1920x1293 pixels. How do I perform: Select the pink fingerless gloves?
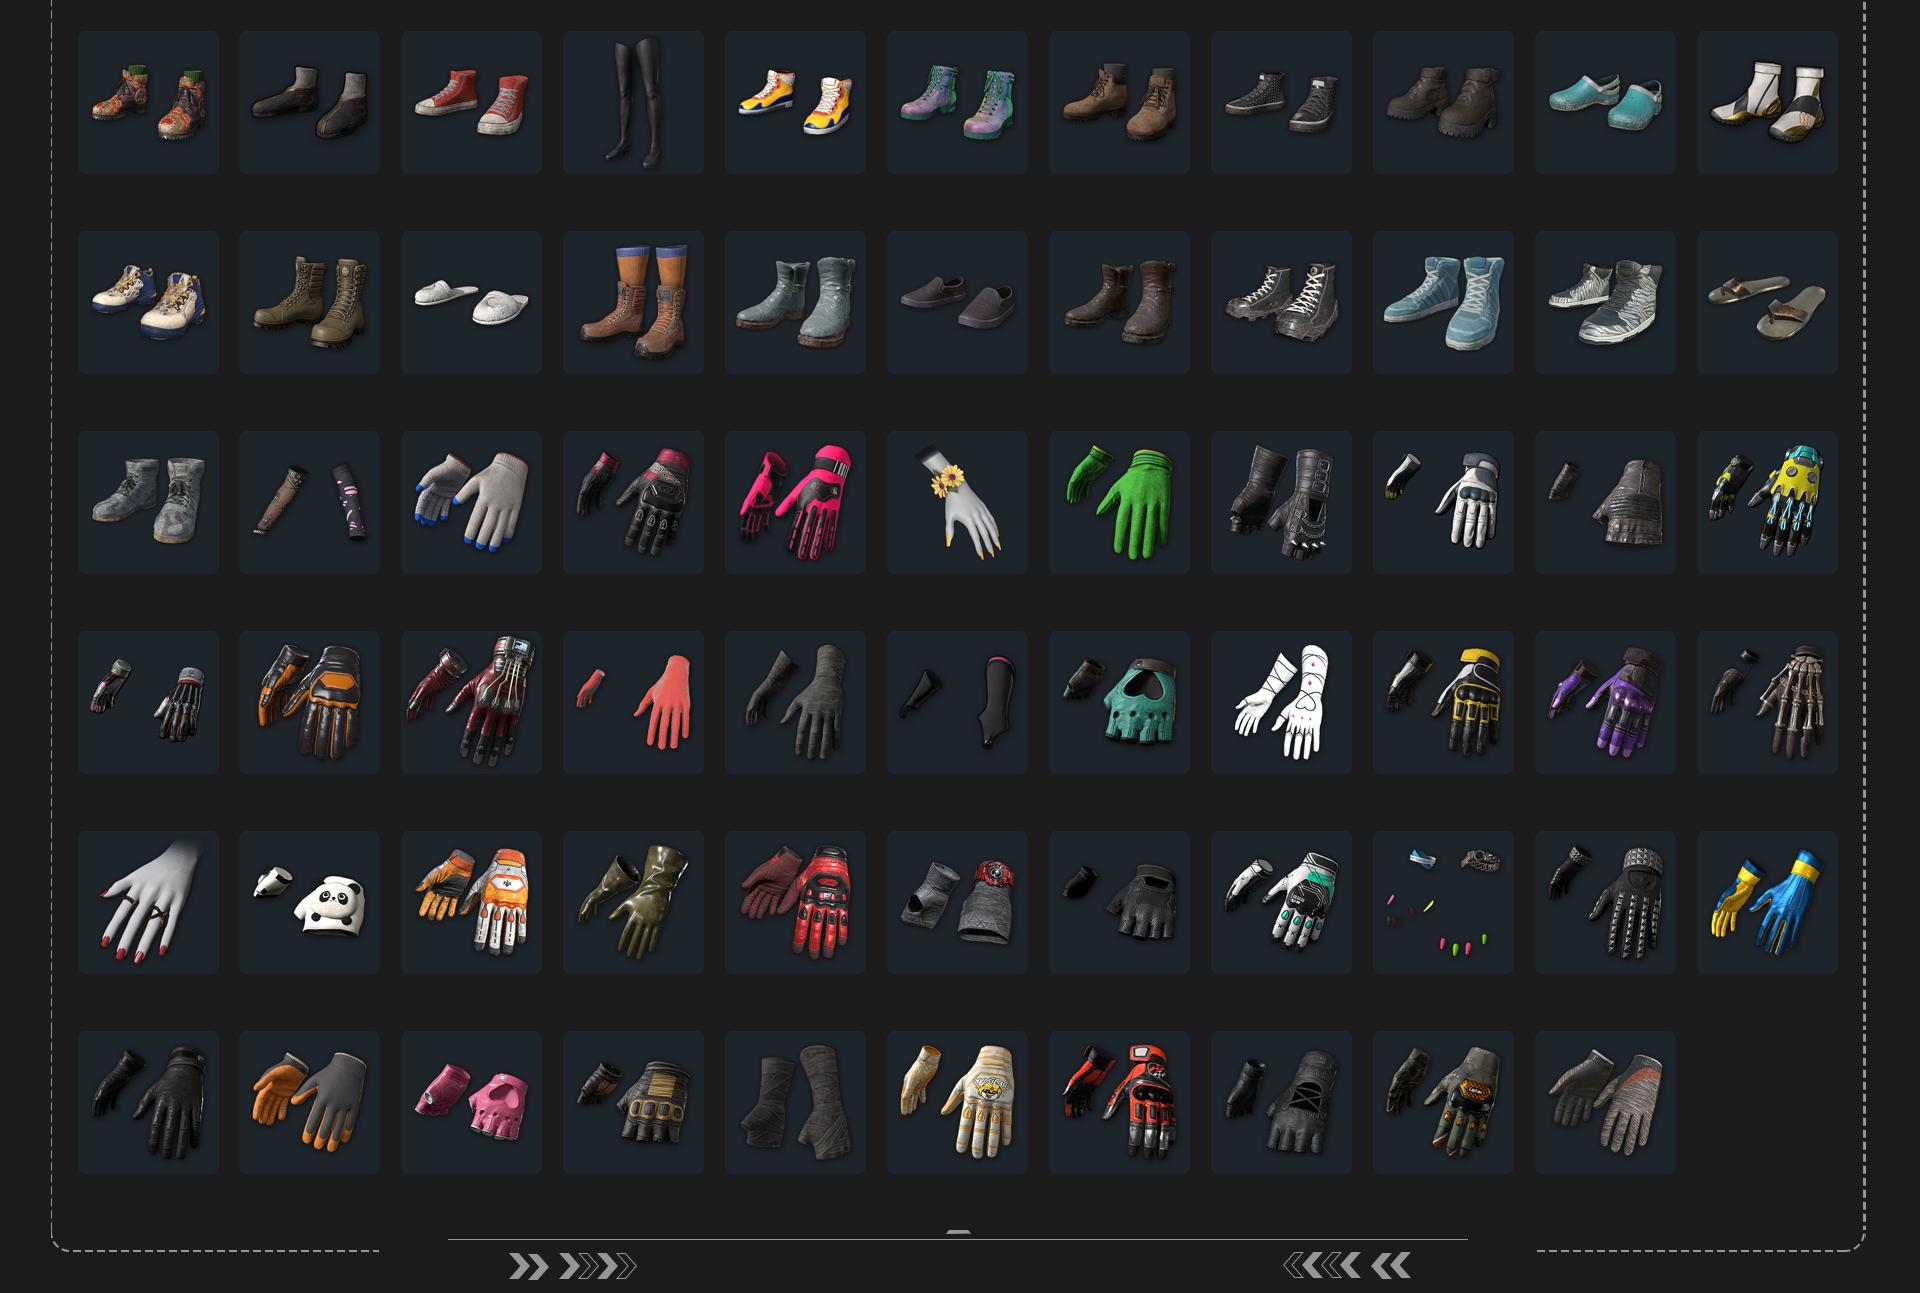471,1102
